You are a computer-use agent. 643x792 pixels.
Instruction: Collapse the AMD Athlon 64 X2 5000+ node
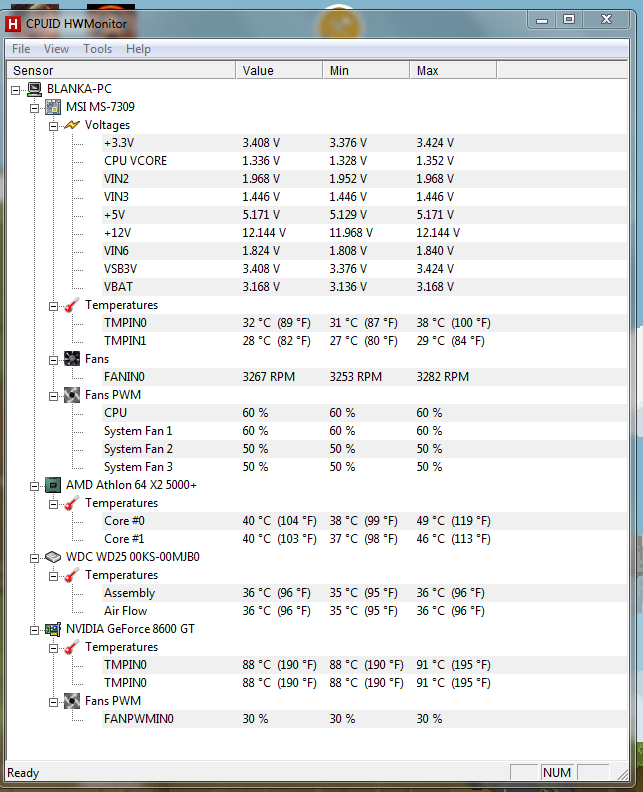[35, 485]
